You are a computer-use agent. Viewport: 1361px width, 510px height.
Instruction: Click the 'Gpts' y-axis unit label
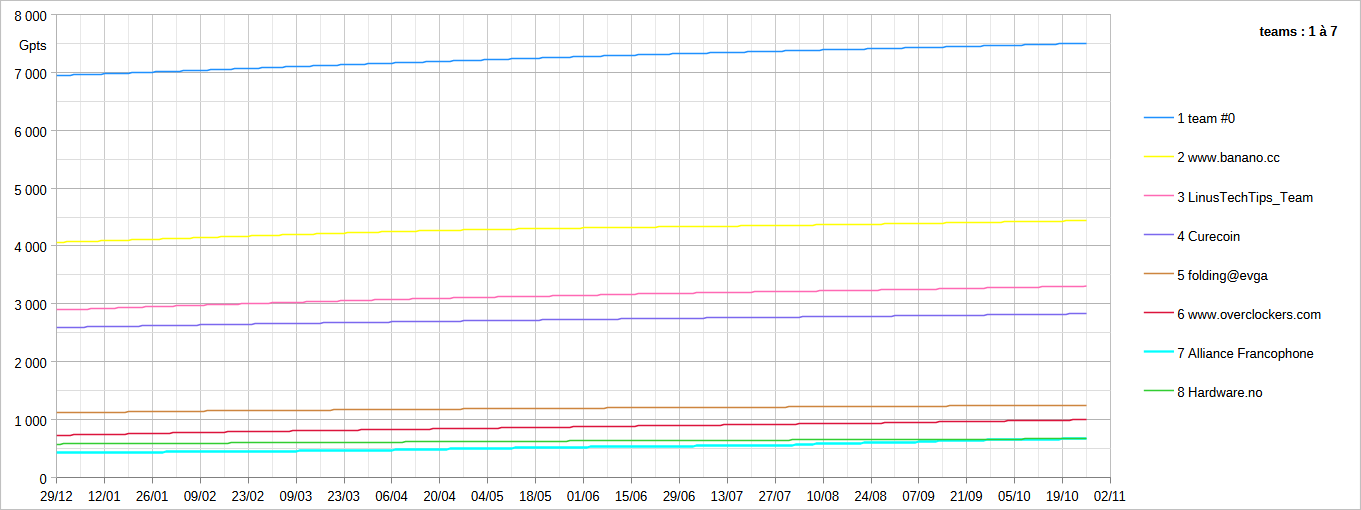[33, 46]
